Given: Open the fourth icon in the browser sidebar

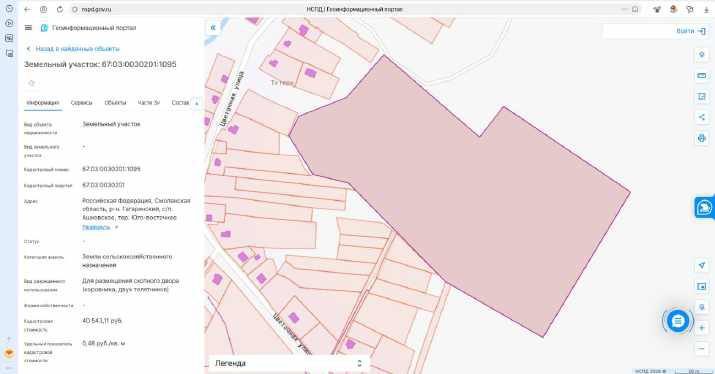Looking at the screenshot, I should tap(9, 53).
